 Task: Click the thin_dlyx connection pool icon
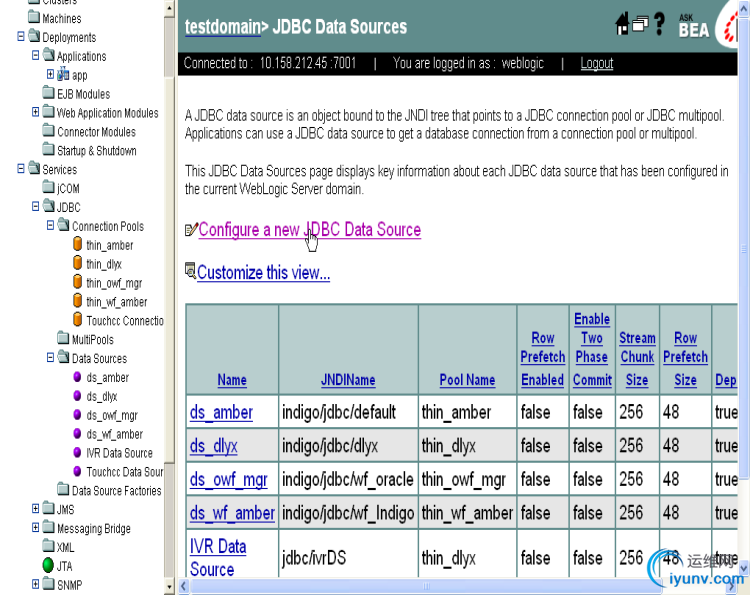click(x=77, y=263)
